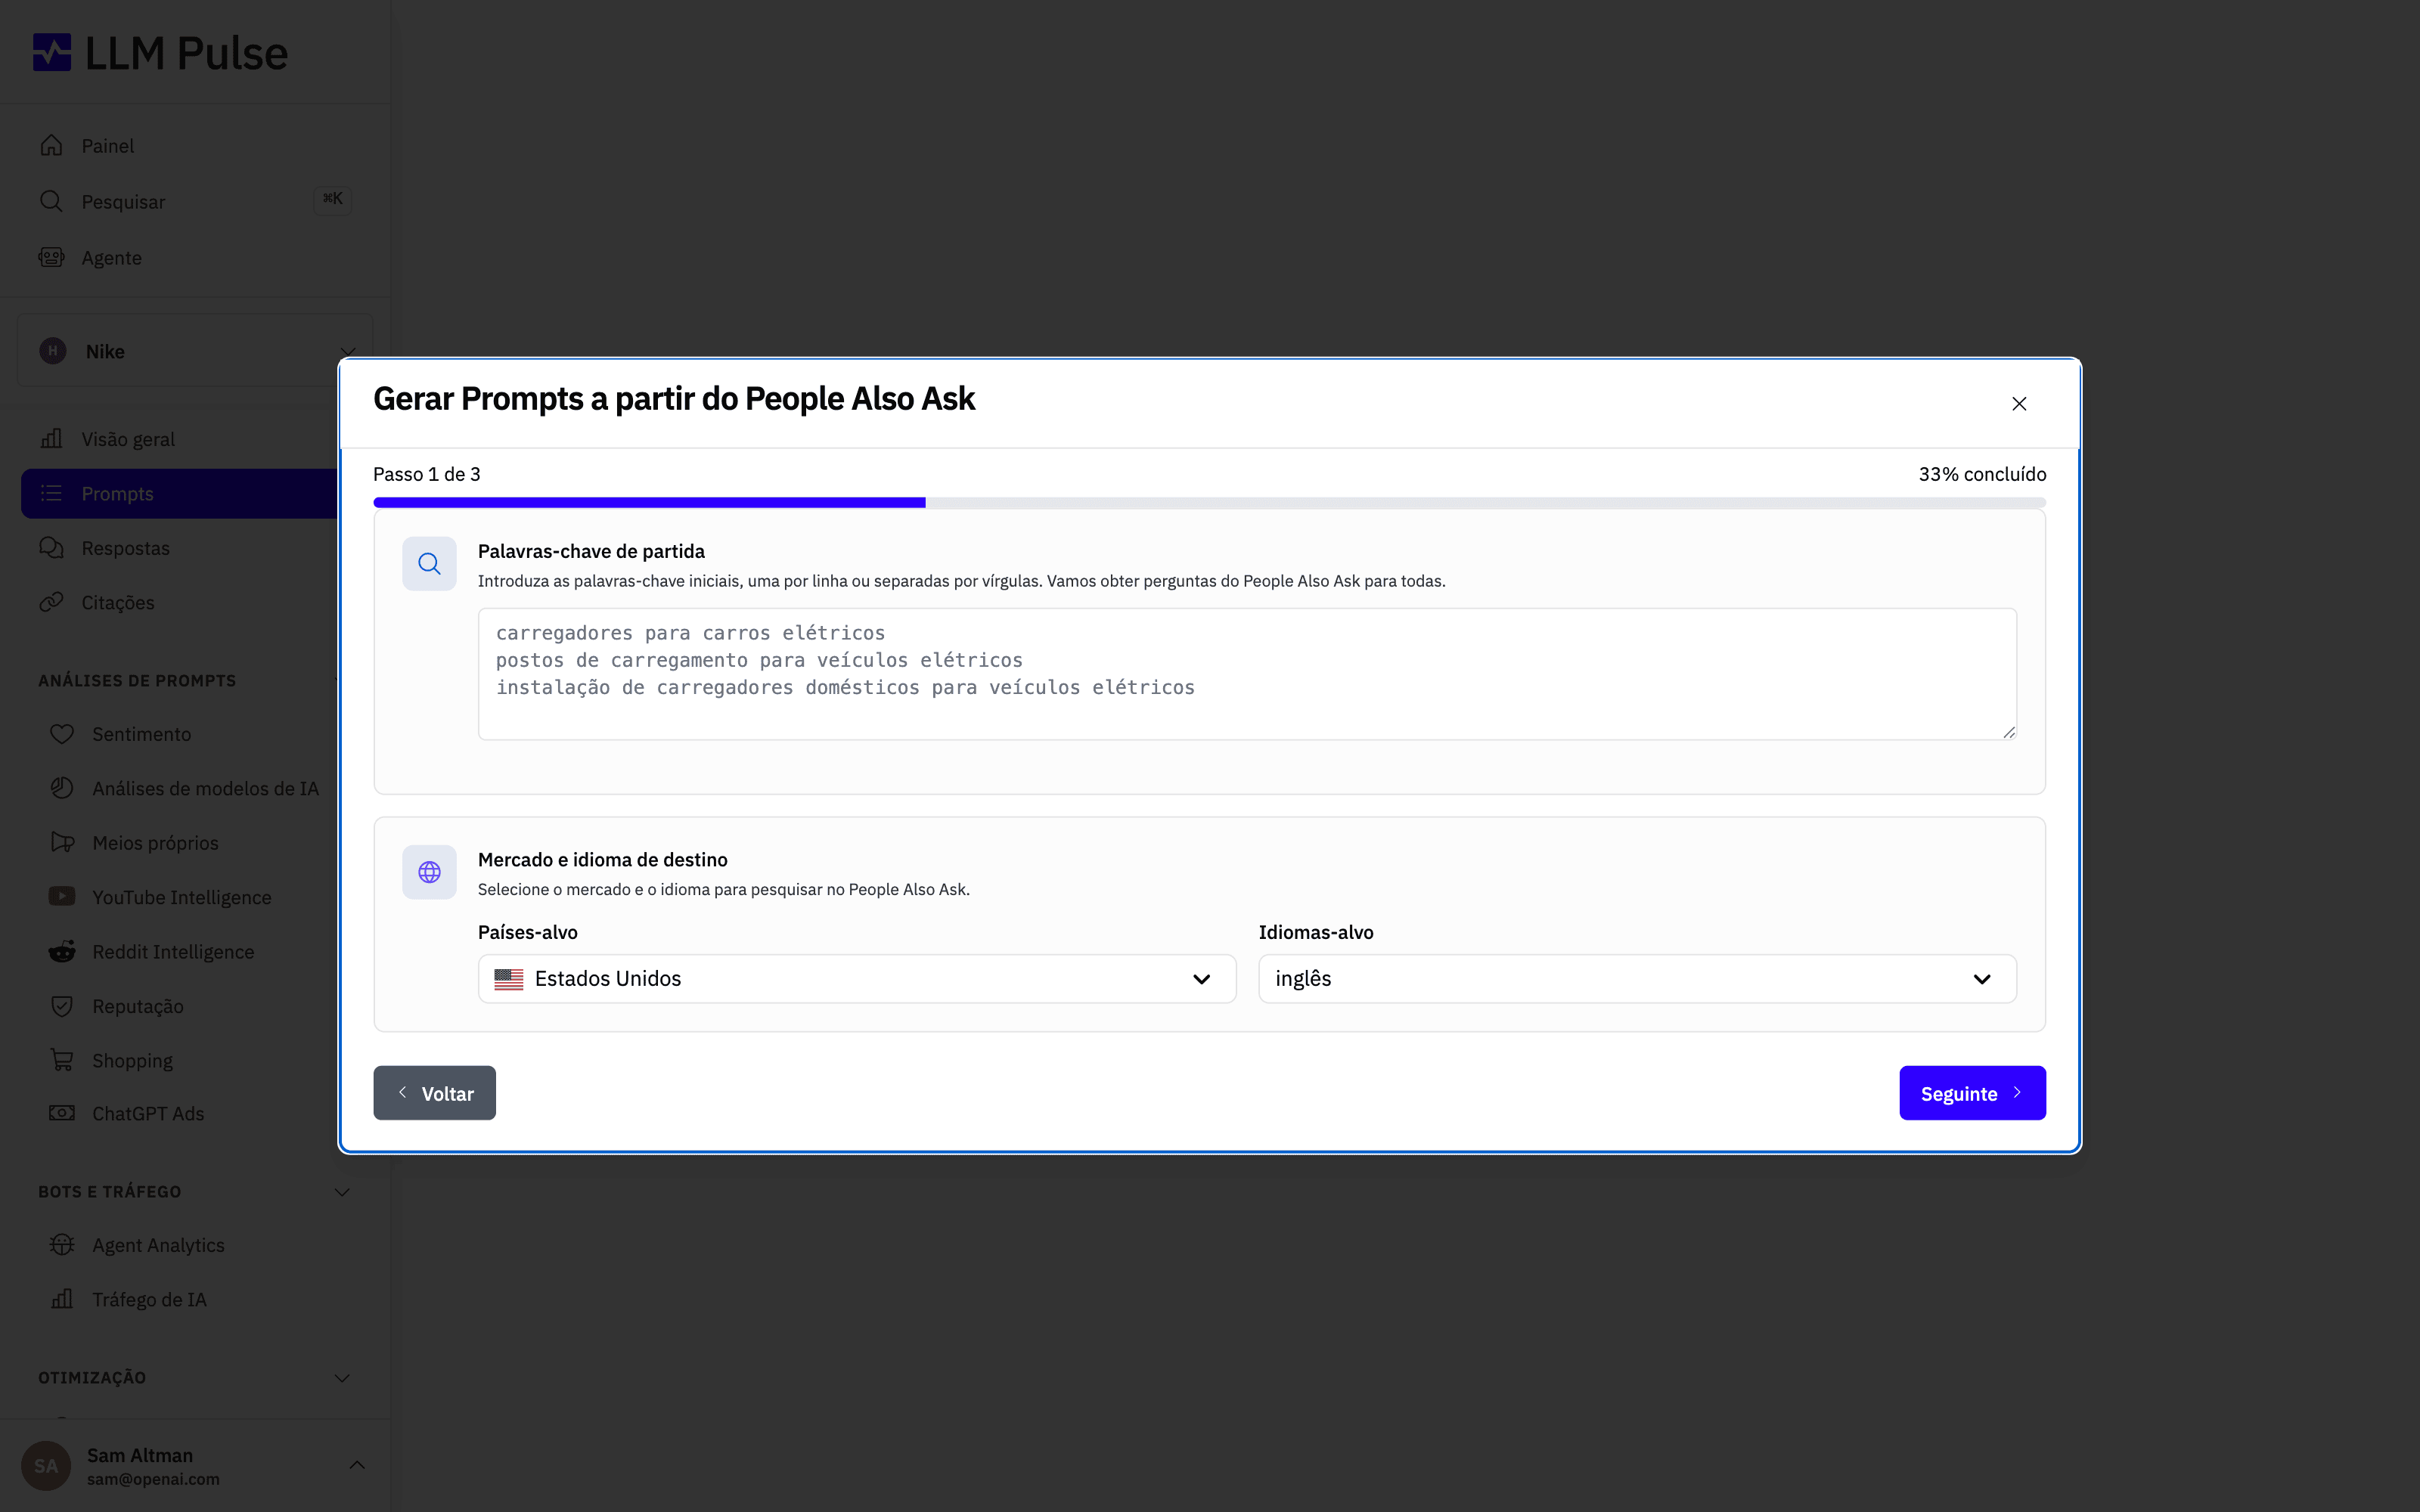The image size is (2420, 1512).
Task: Click the Reputação shield icon
Action: coord(62,1006)
